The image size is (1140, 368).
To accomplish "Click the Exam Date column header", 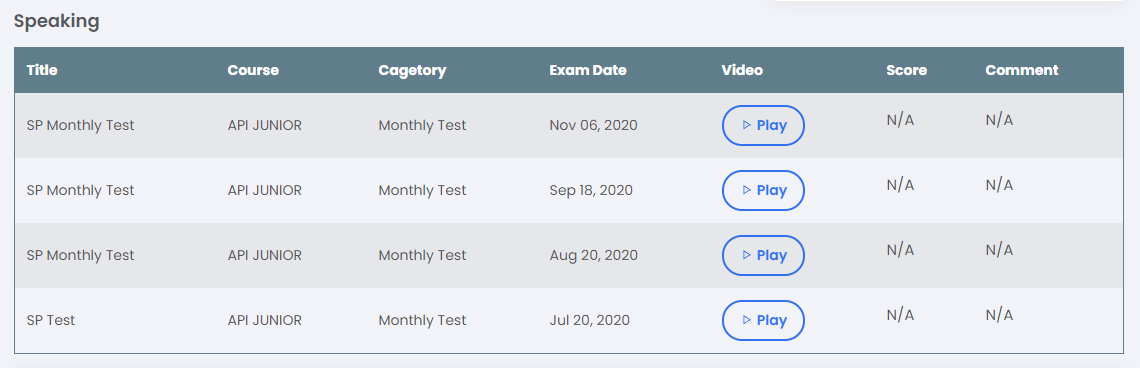I will (x=588, y=71).
